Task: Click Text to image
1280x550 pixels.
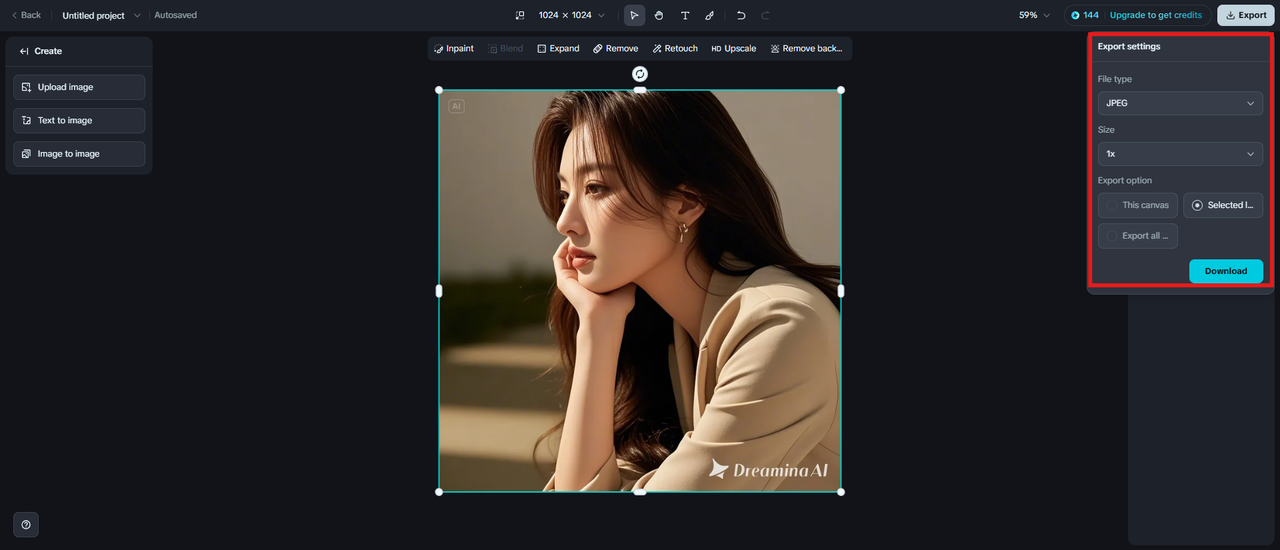Action: [79, 120]
